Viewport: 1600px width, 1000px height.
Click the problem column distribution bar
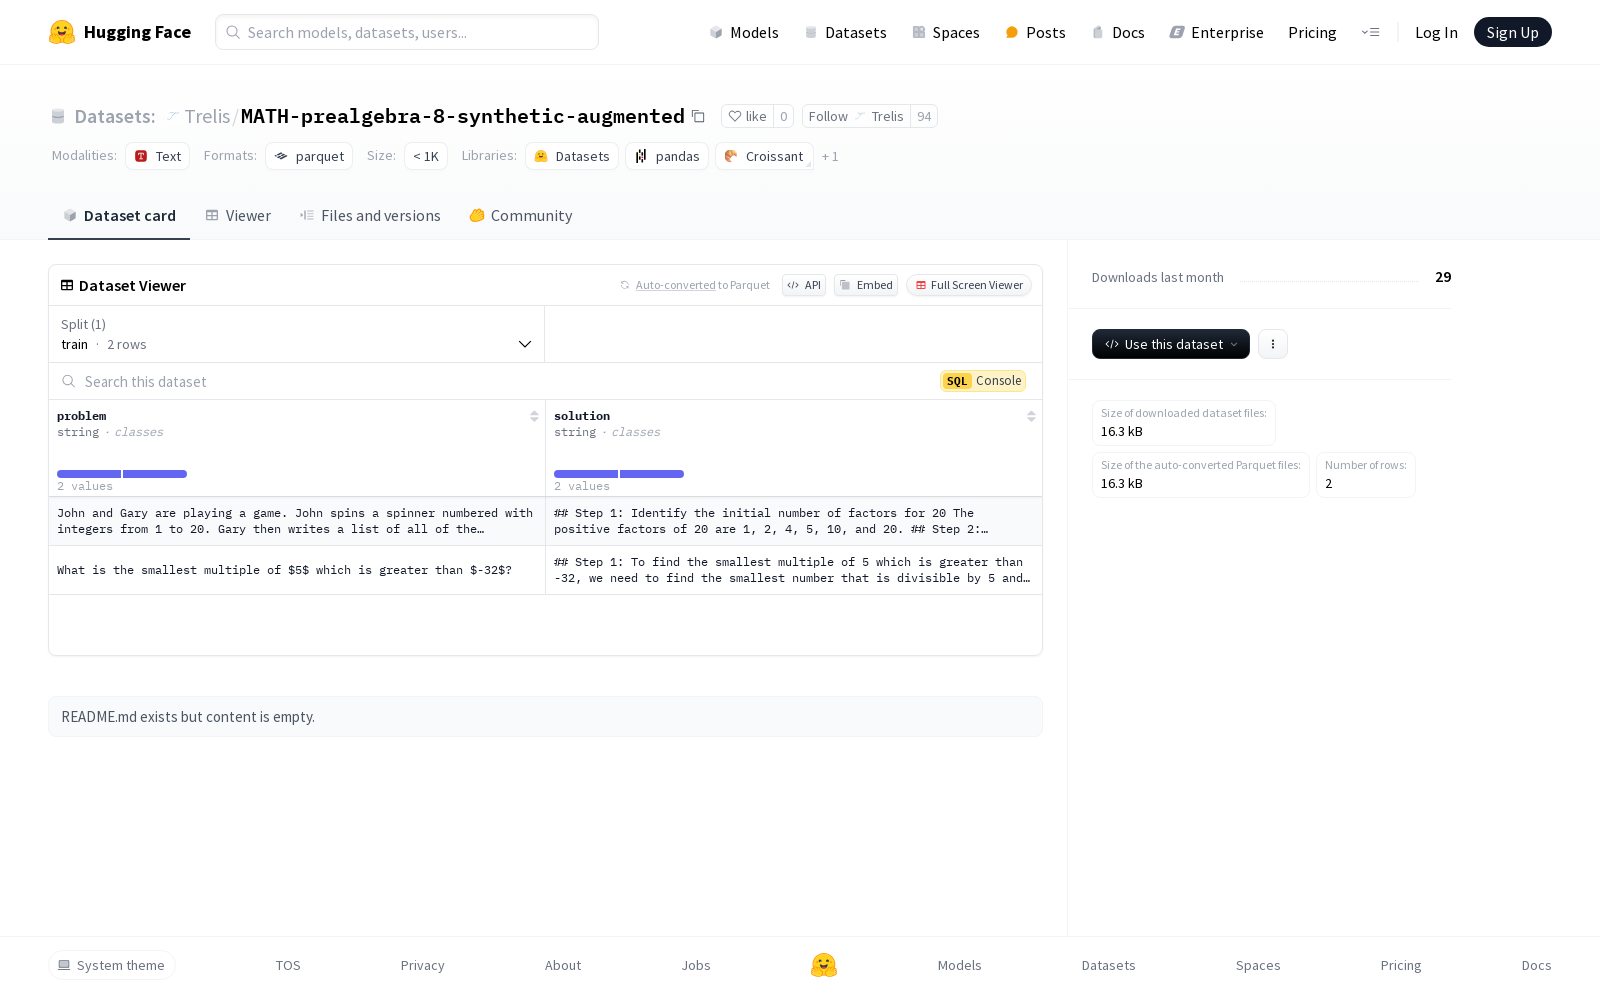[x=122, y=474]
